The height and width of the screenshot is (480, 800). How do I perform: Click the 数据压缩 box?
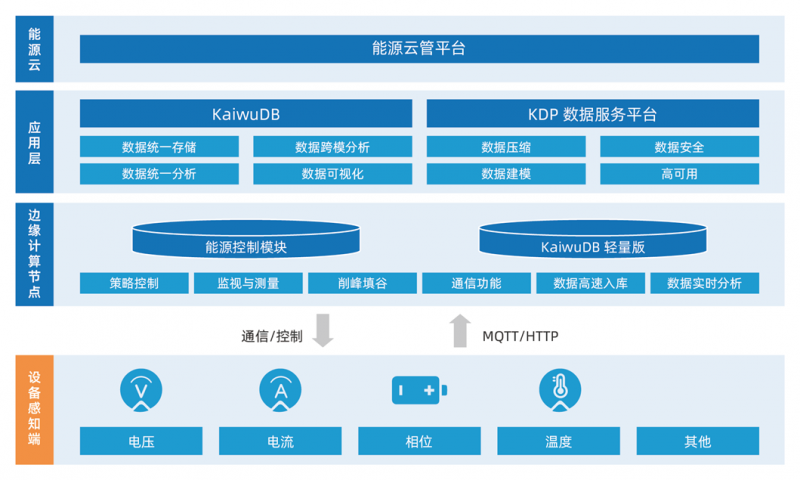[506, 147]
